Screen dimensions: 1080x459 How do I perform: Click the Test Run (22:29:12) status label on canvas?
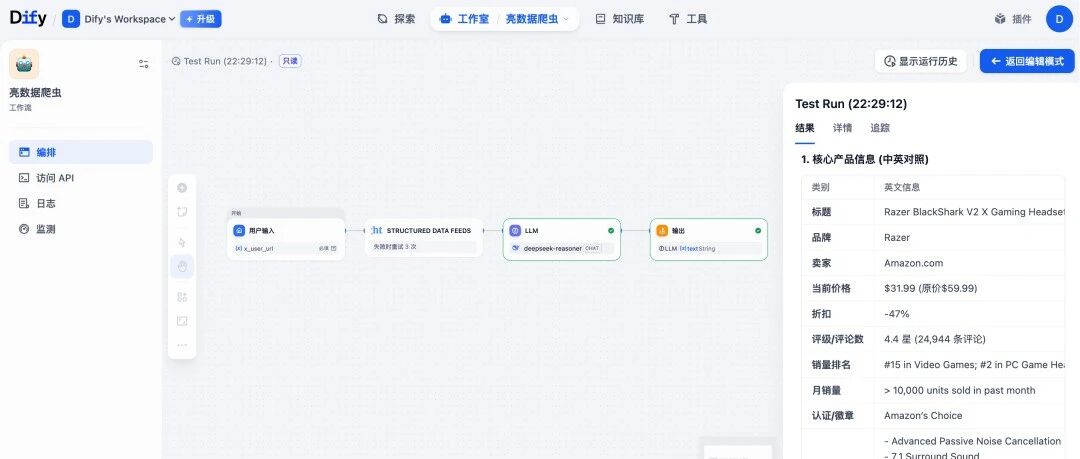tap(225, 61)
